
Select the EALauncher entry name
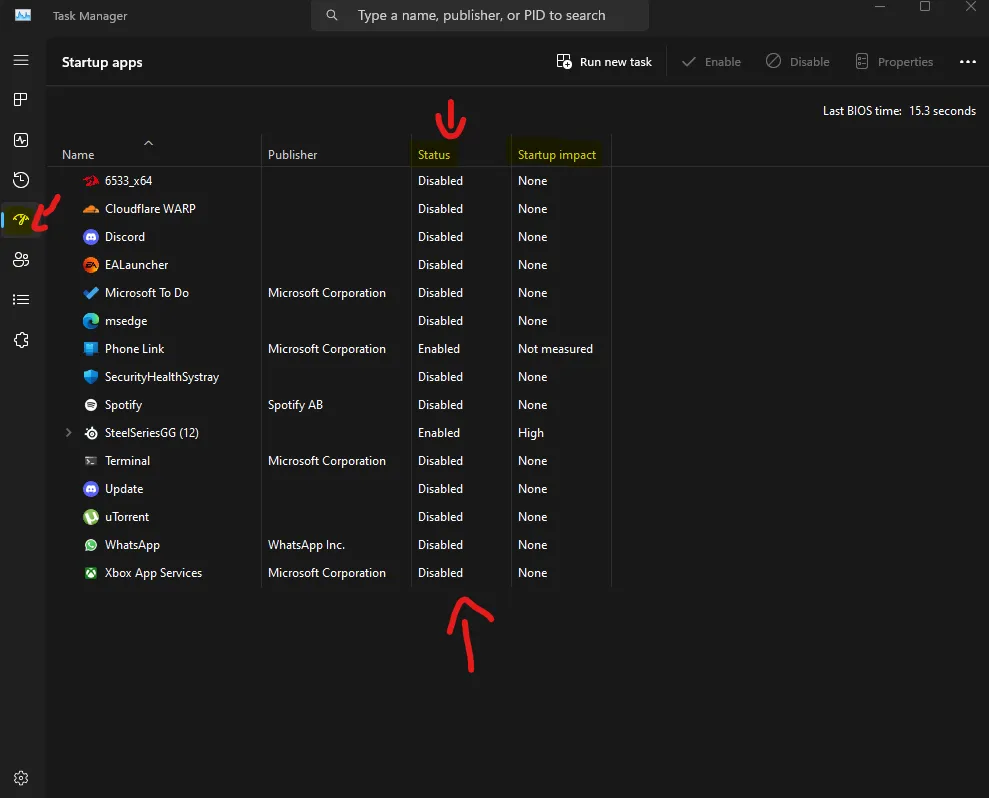(x=136, y=265)
